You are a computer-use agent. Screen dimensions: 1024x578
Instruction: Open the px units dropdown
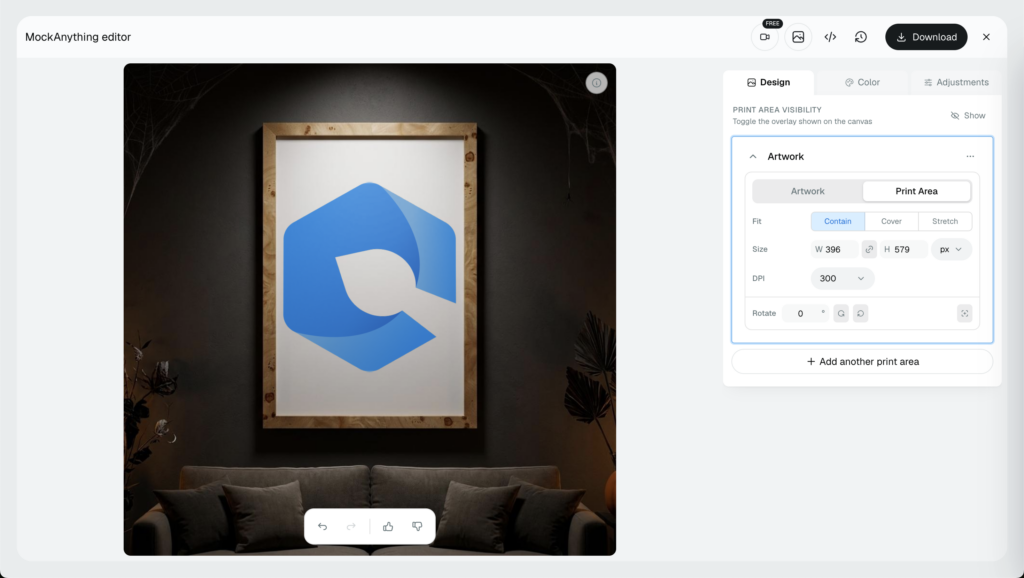(x=952, y=249)
